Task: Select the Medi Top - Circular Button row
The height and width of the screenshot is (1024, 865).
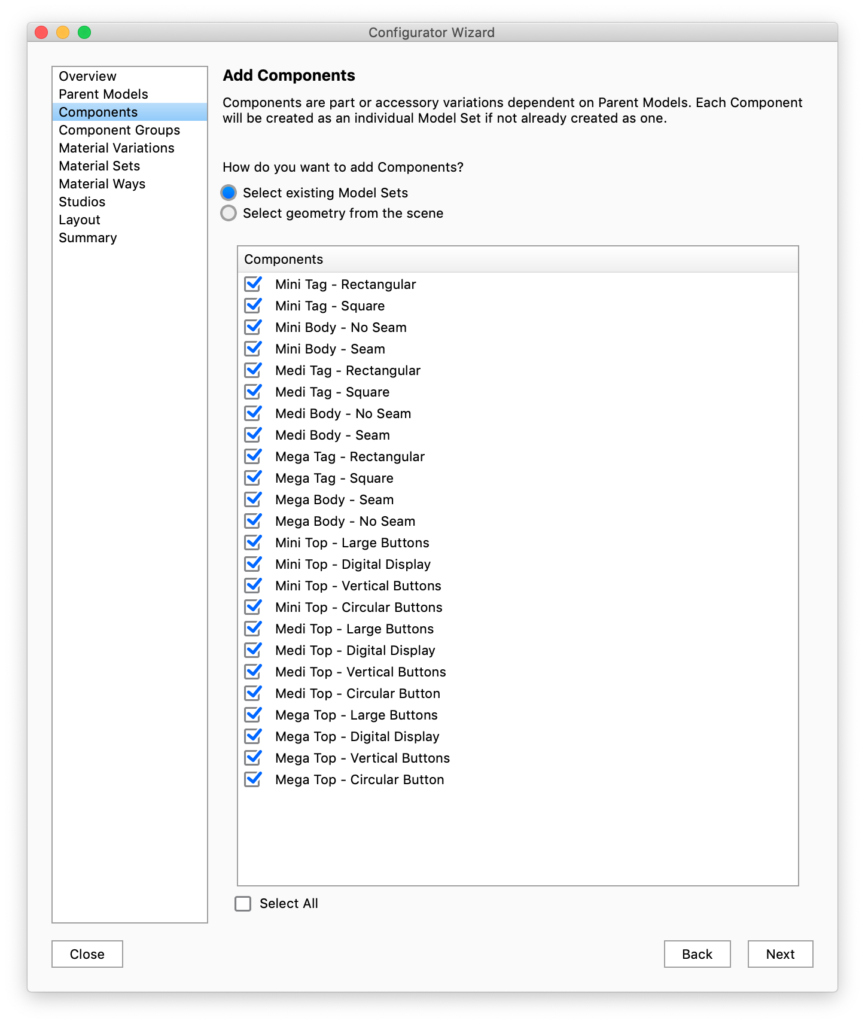Action: (358, 693)
